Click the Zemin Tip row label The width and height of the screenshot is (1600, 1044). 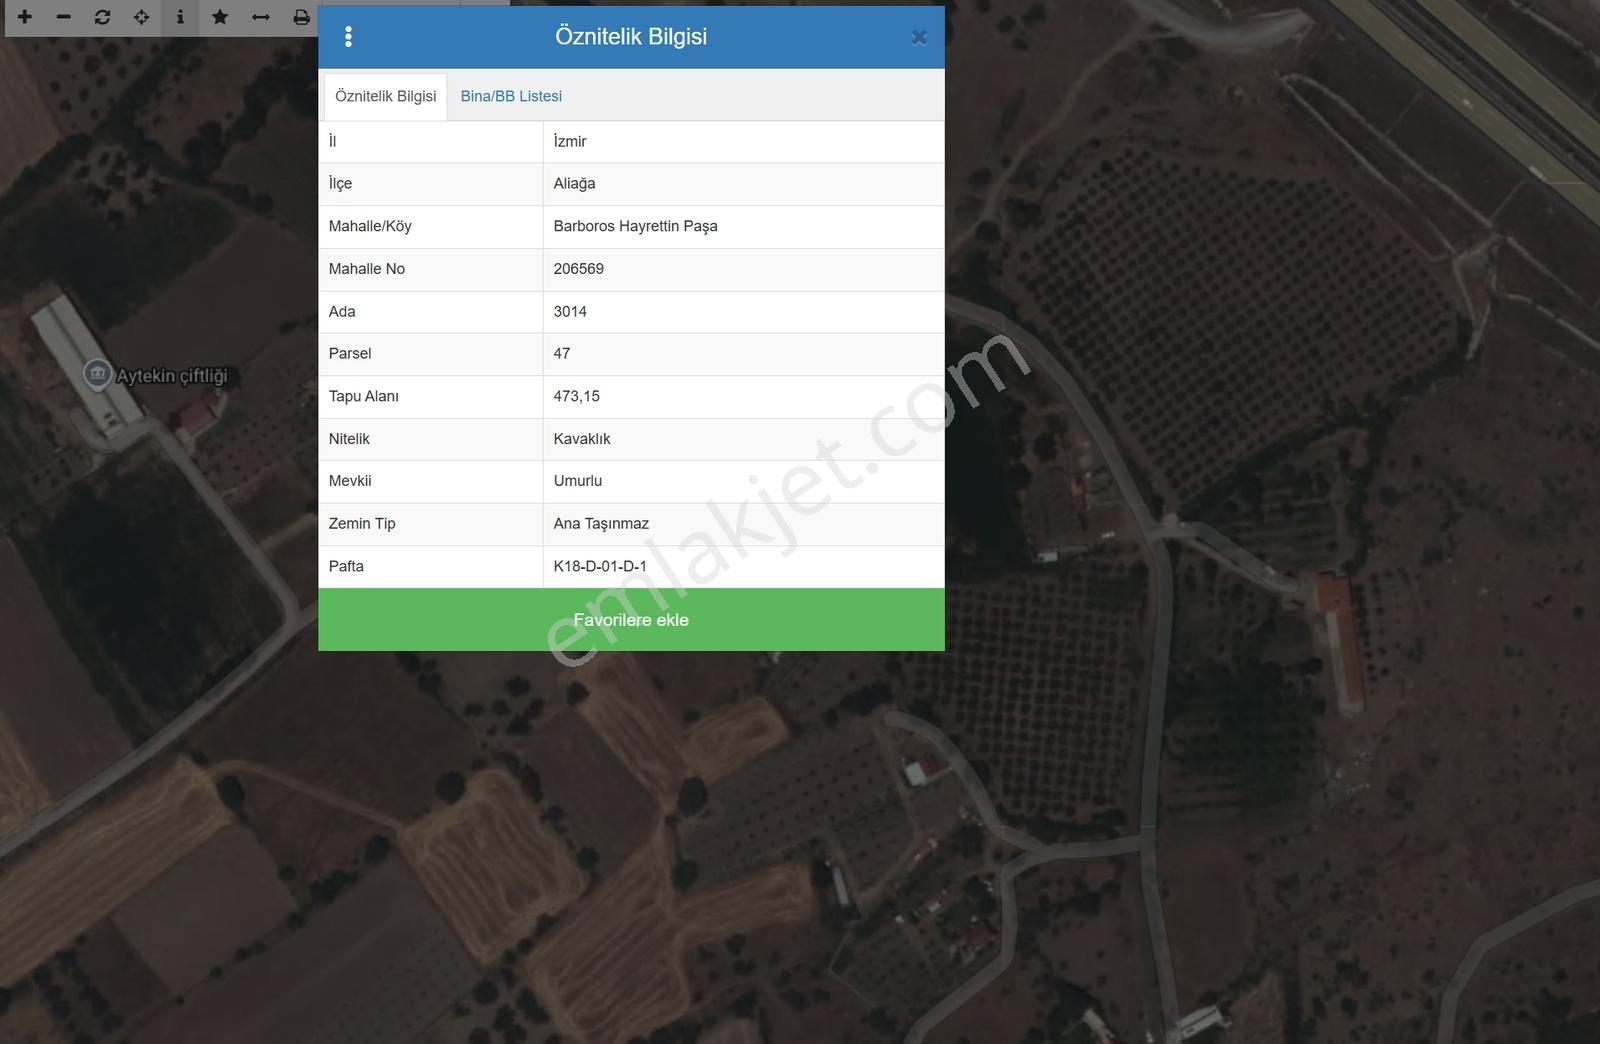tap(362, 523)
